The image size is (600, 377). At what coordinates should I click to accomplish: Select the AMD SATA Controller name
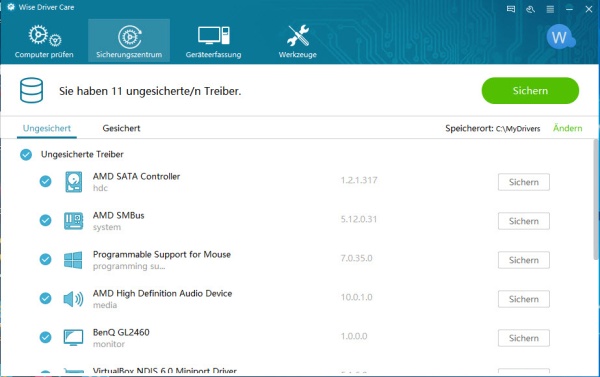[136, 176]
